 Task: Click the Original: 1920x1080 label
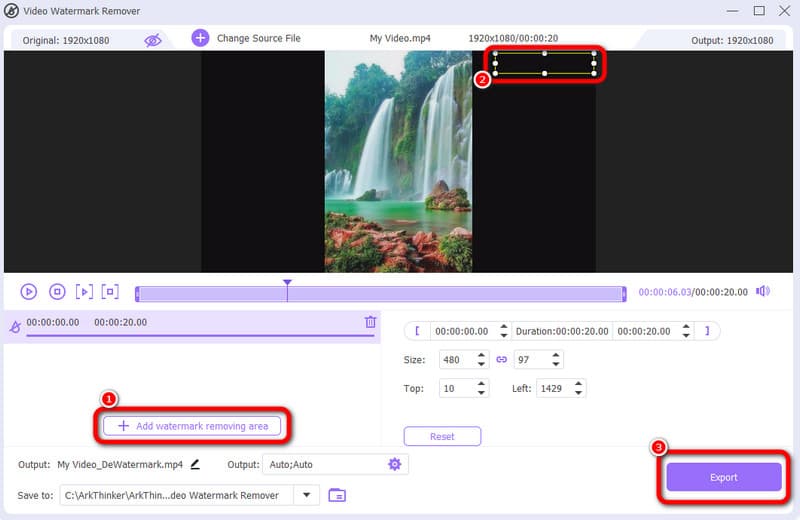click(66, 40)
